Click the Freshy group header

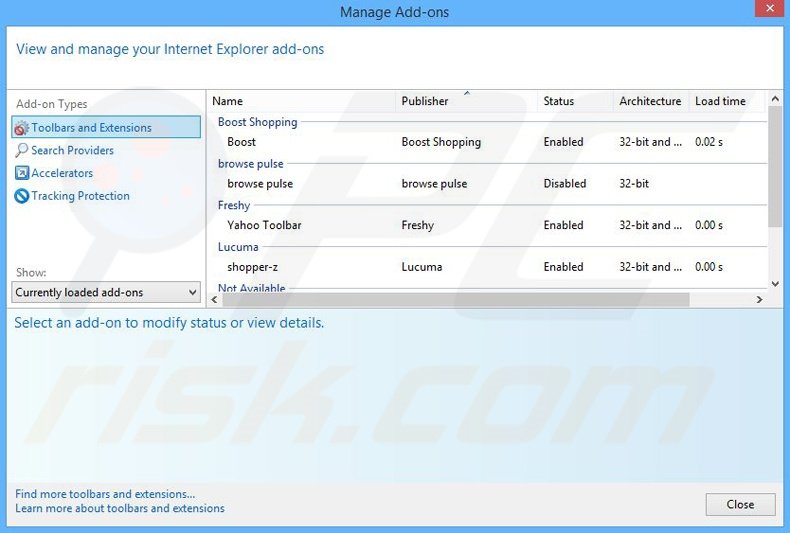coord(234,205)
